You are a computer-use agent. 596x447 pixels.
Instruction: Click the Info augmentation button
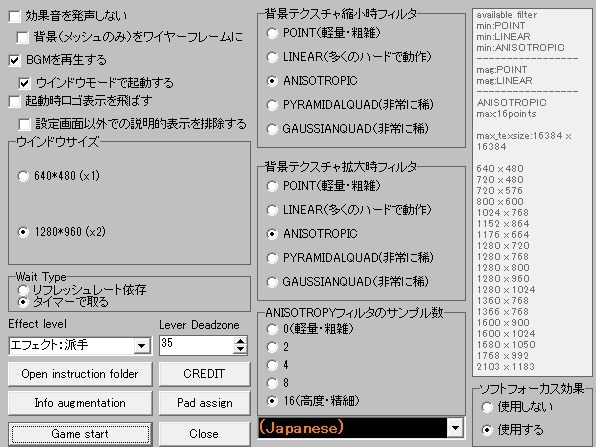[x=80, y=403]
